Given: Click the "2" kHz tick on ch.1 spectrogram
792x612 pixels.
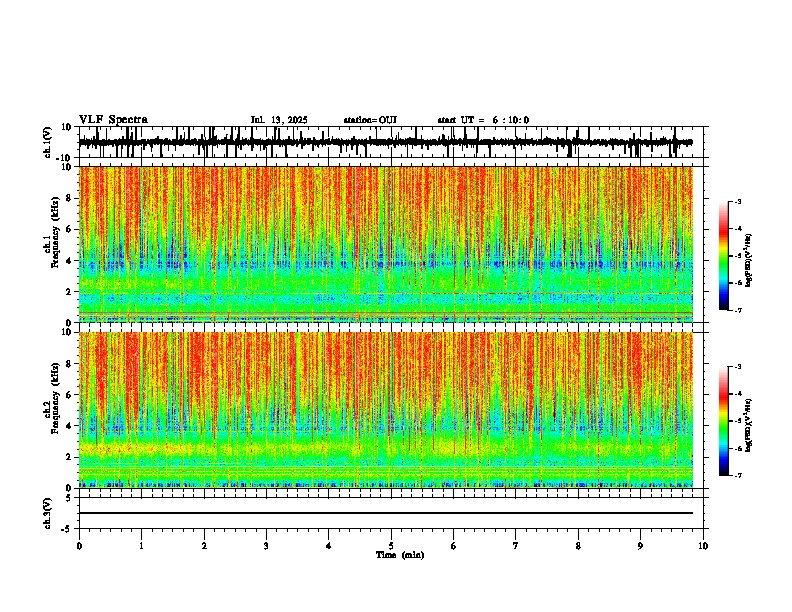Looking at the screenshot, I should 70,292.
